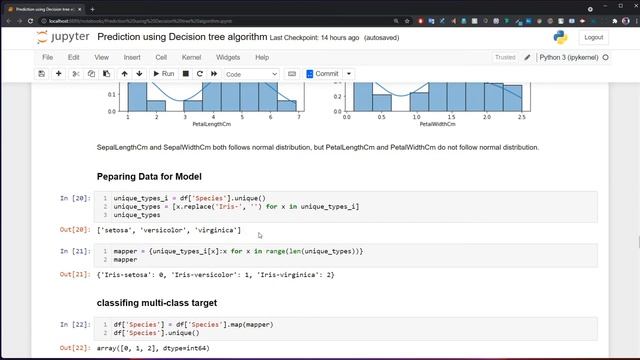
Task: Open the File menu
Action: click(47, 58)
